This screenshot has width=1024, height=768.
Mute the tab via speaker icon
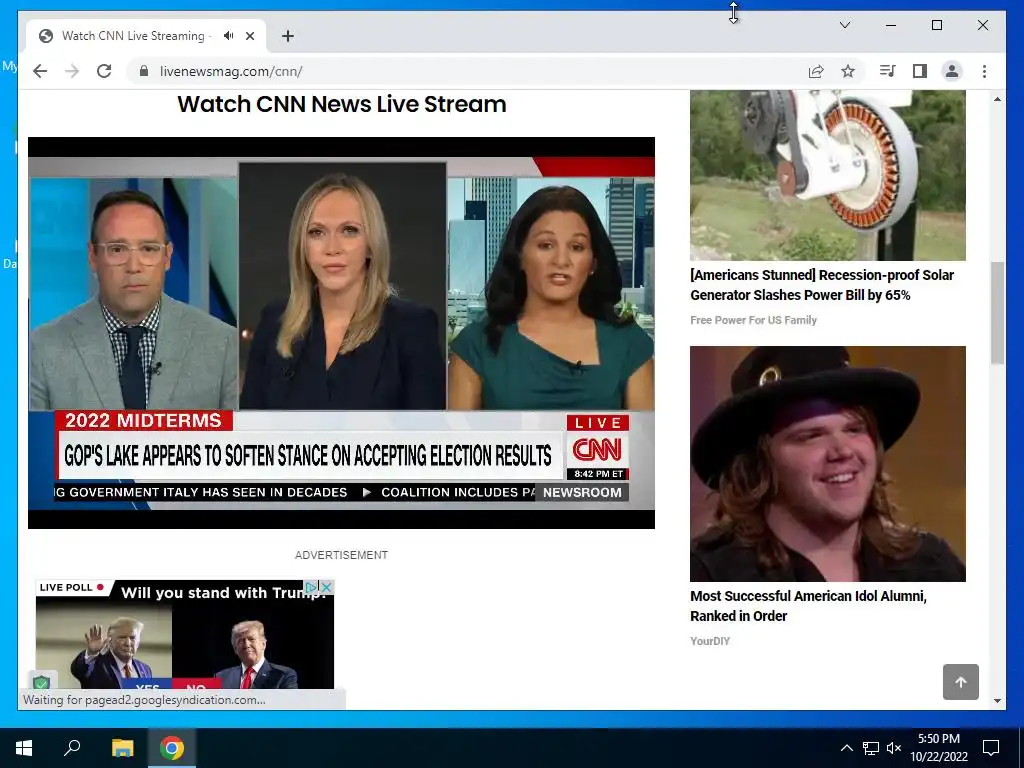click(229, 36)
